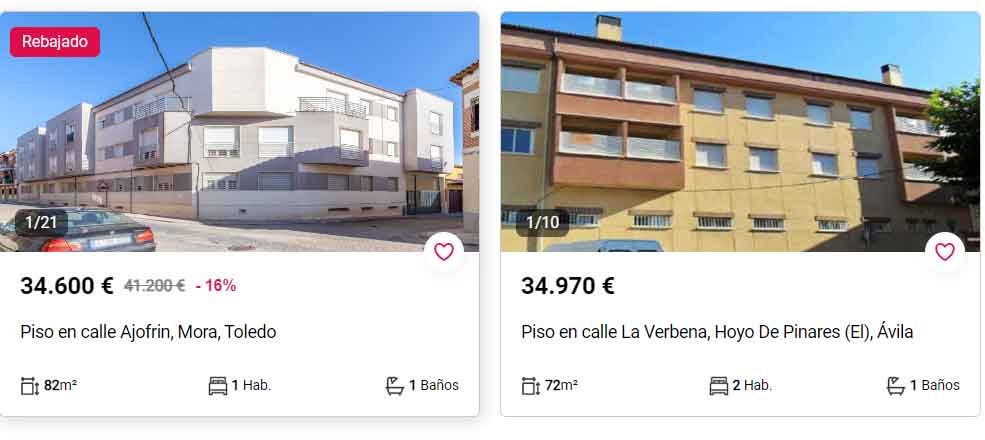Click the bed icon beside 1 Hab.
This screenshot has width=985, height=440.
[x=217, y=386]
